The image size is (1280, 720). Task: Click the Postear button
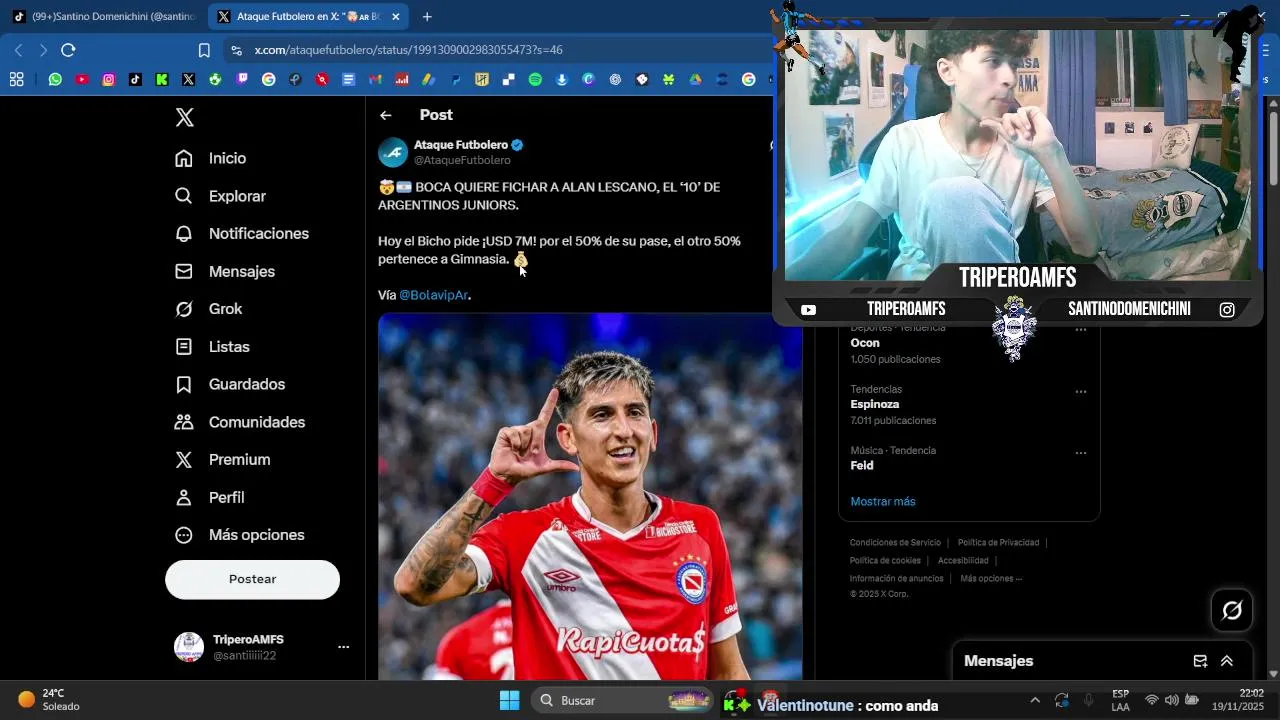coord(252,579)
